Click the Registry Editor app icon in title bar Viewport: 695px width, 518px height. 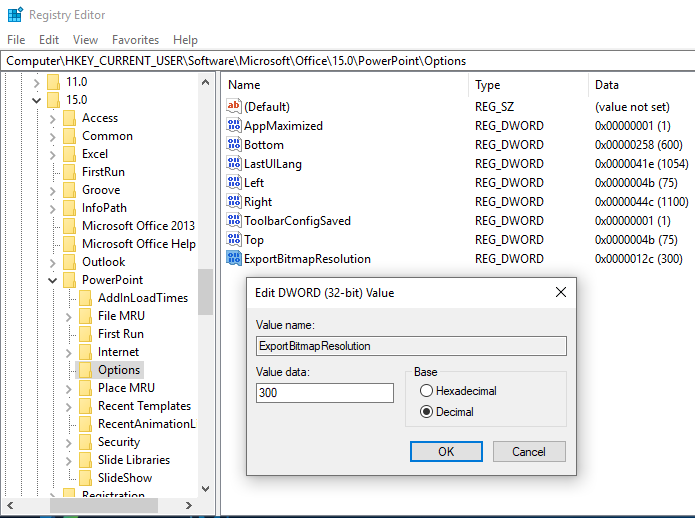pos(15,15)
